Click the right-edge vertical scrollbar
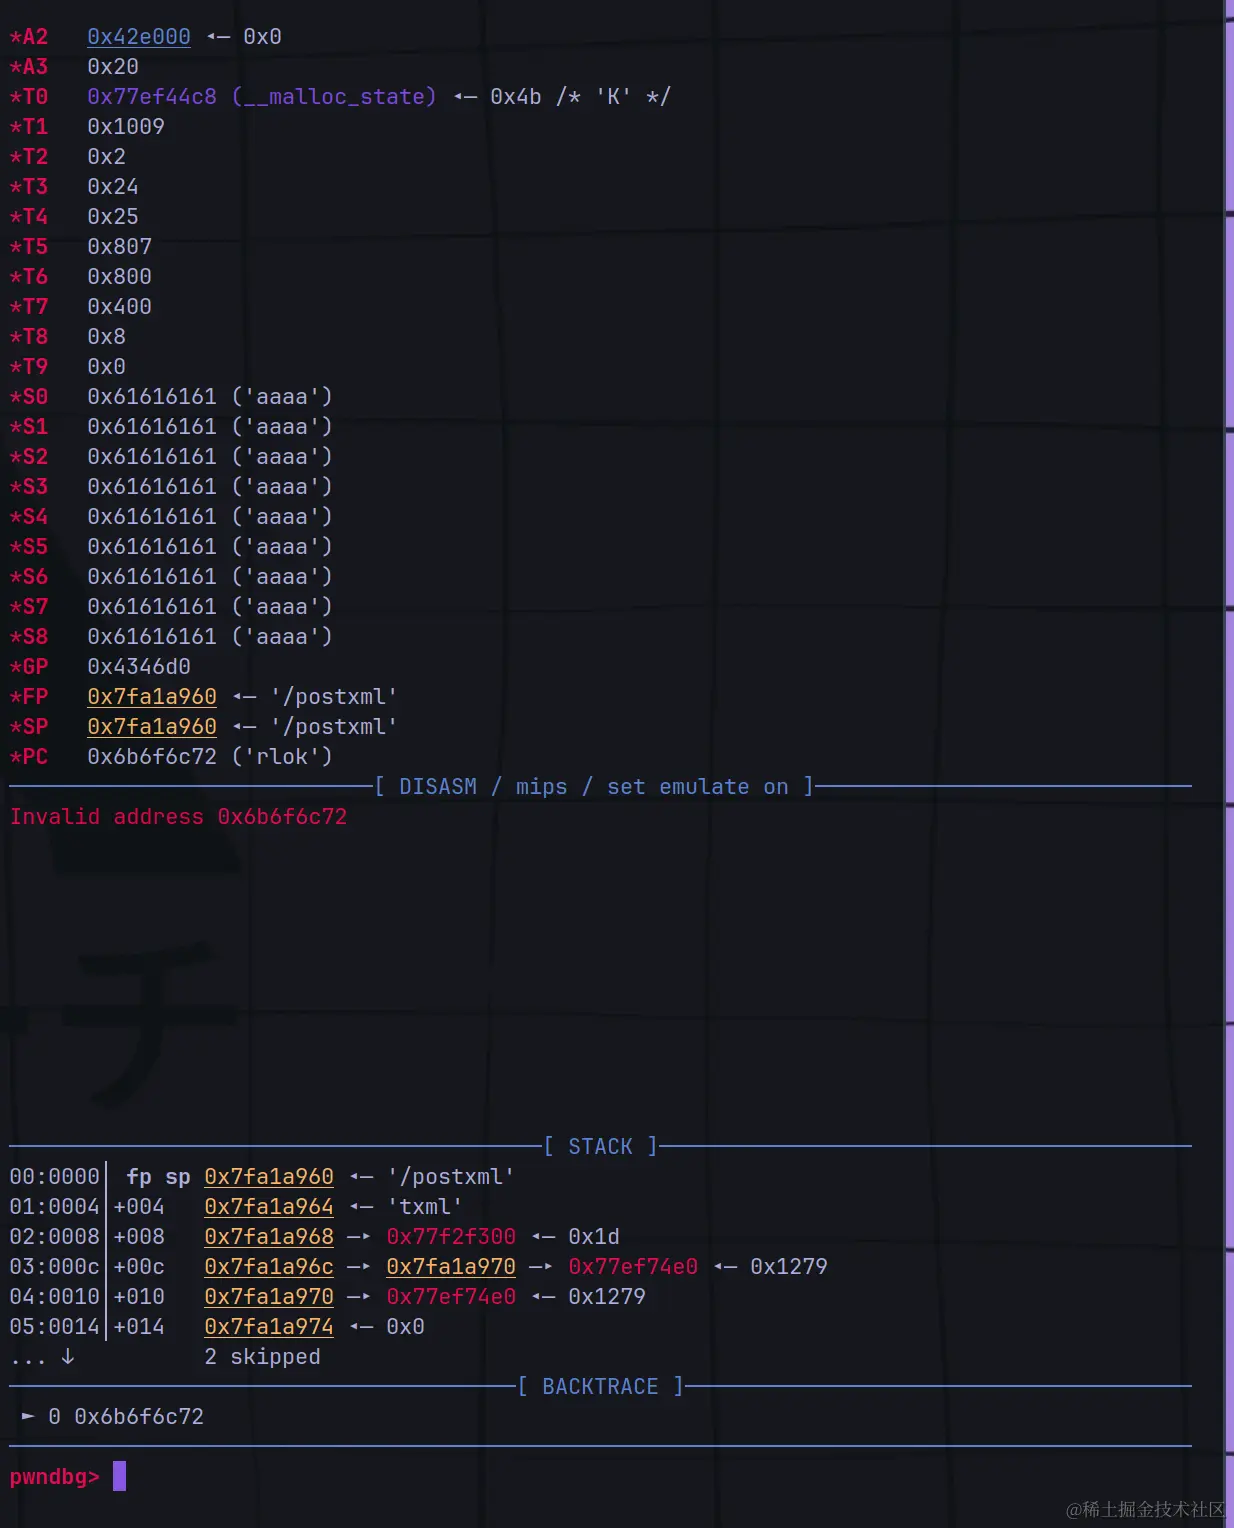1234x1528 pixels. click(x=1229, y=764)
